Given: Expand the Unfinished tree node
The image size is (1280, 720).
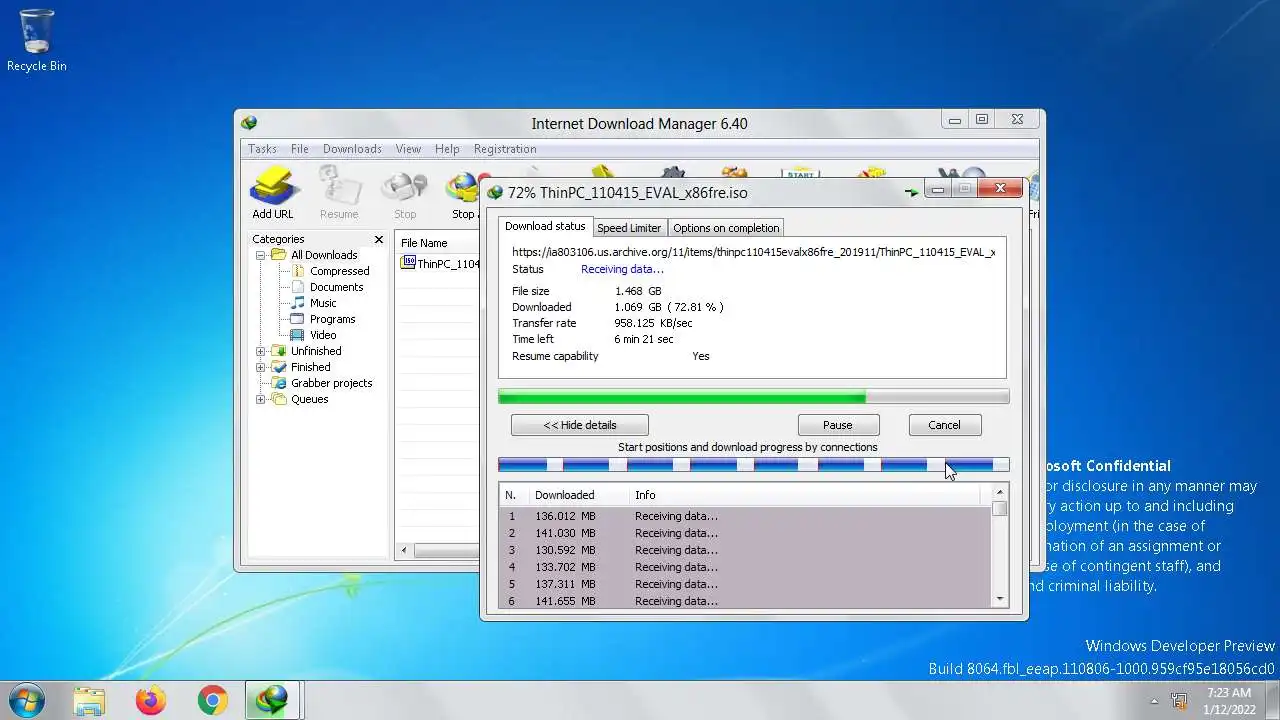Looking at the screenshot, I should click(261, 351).
